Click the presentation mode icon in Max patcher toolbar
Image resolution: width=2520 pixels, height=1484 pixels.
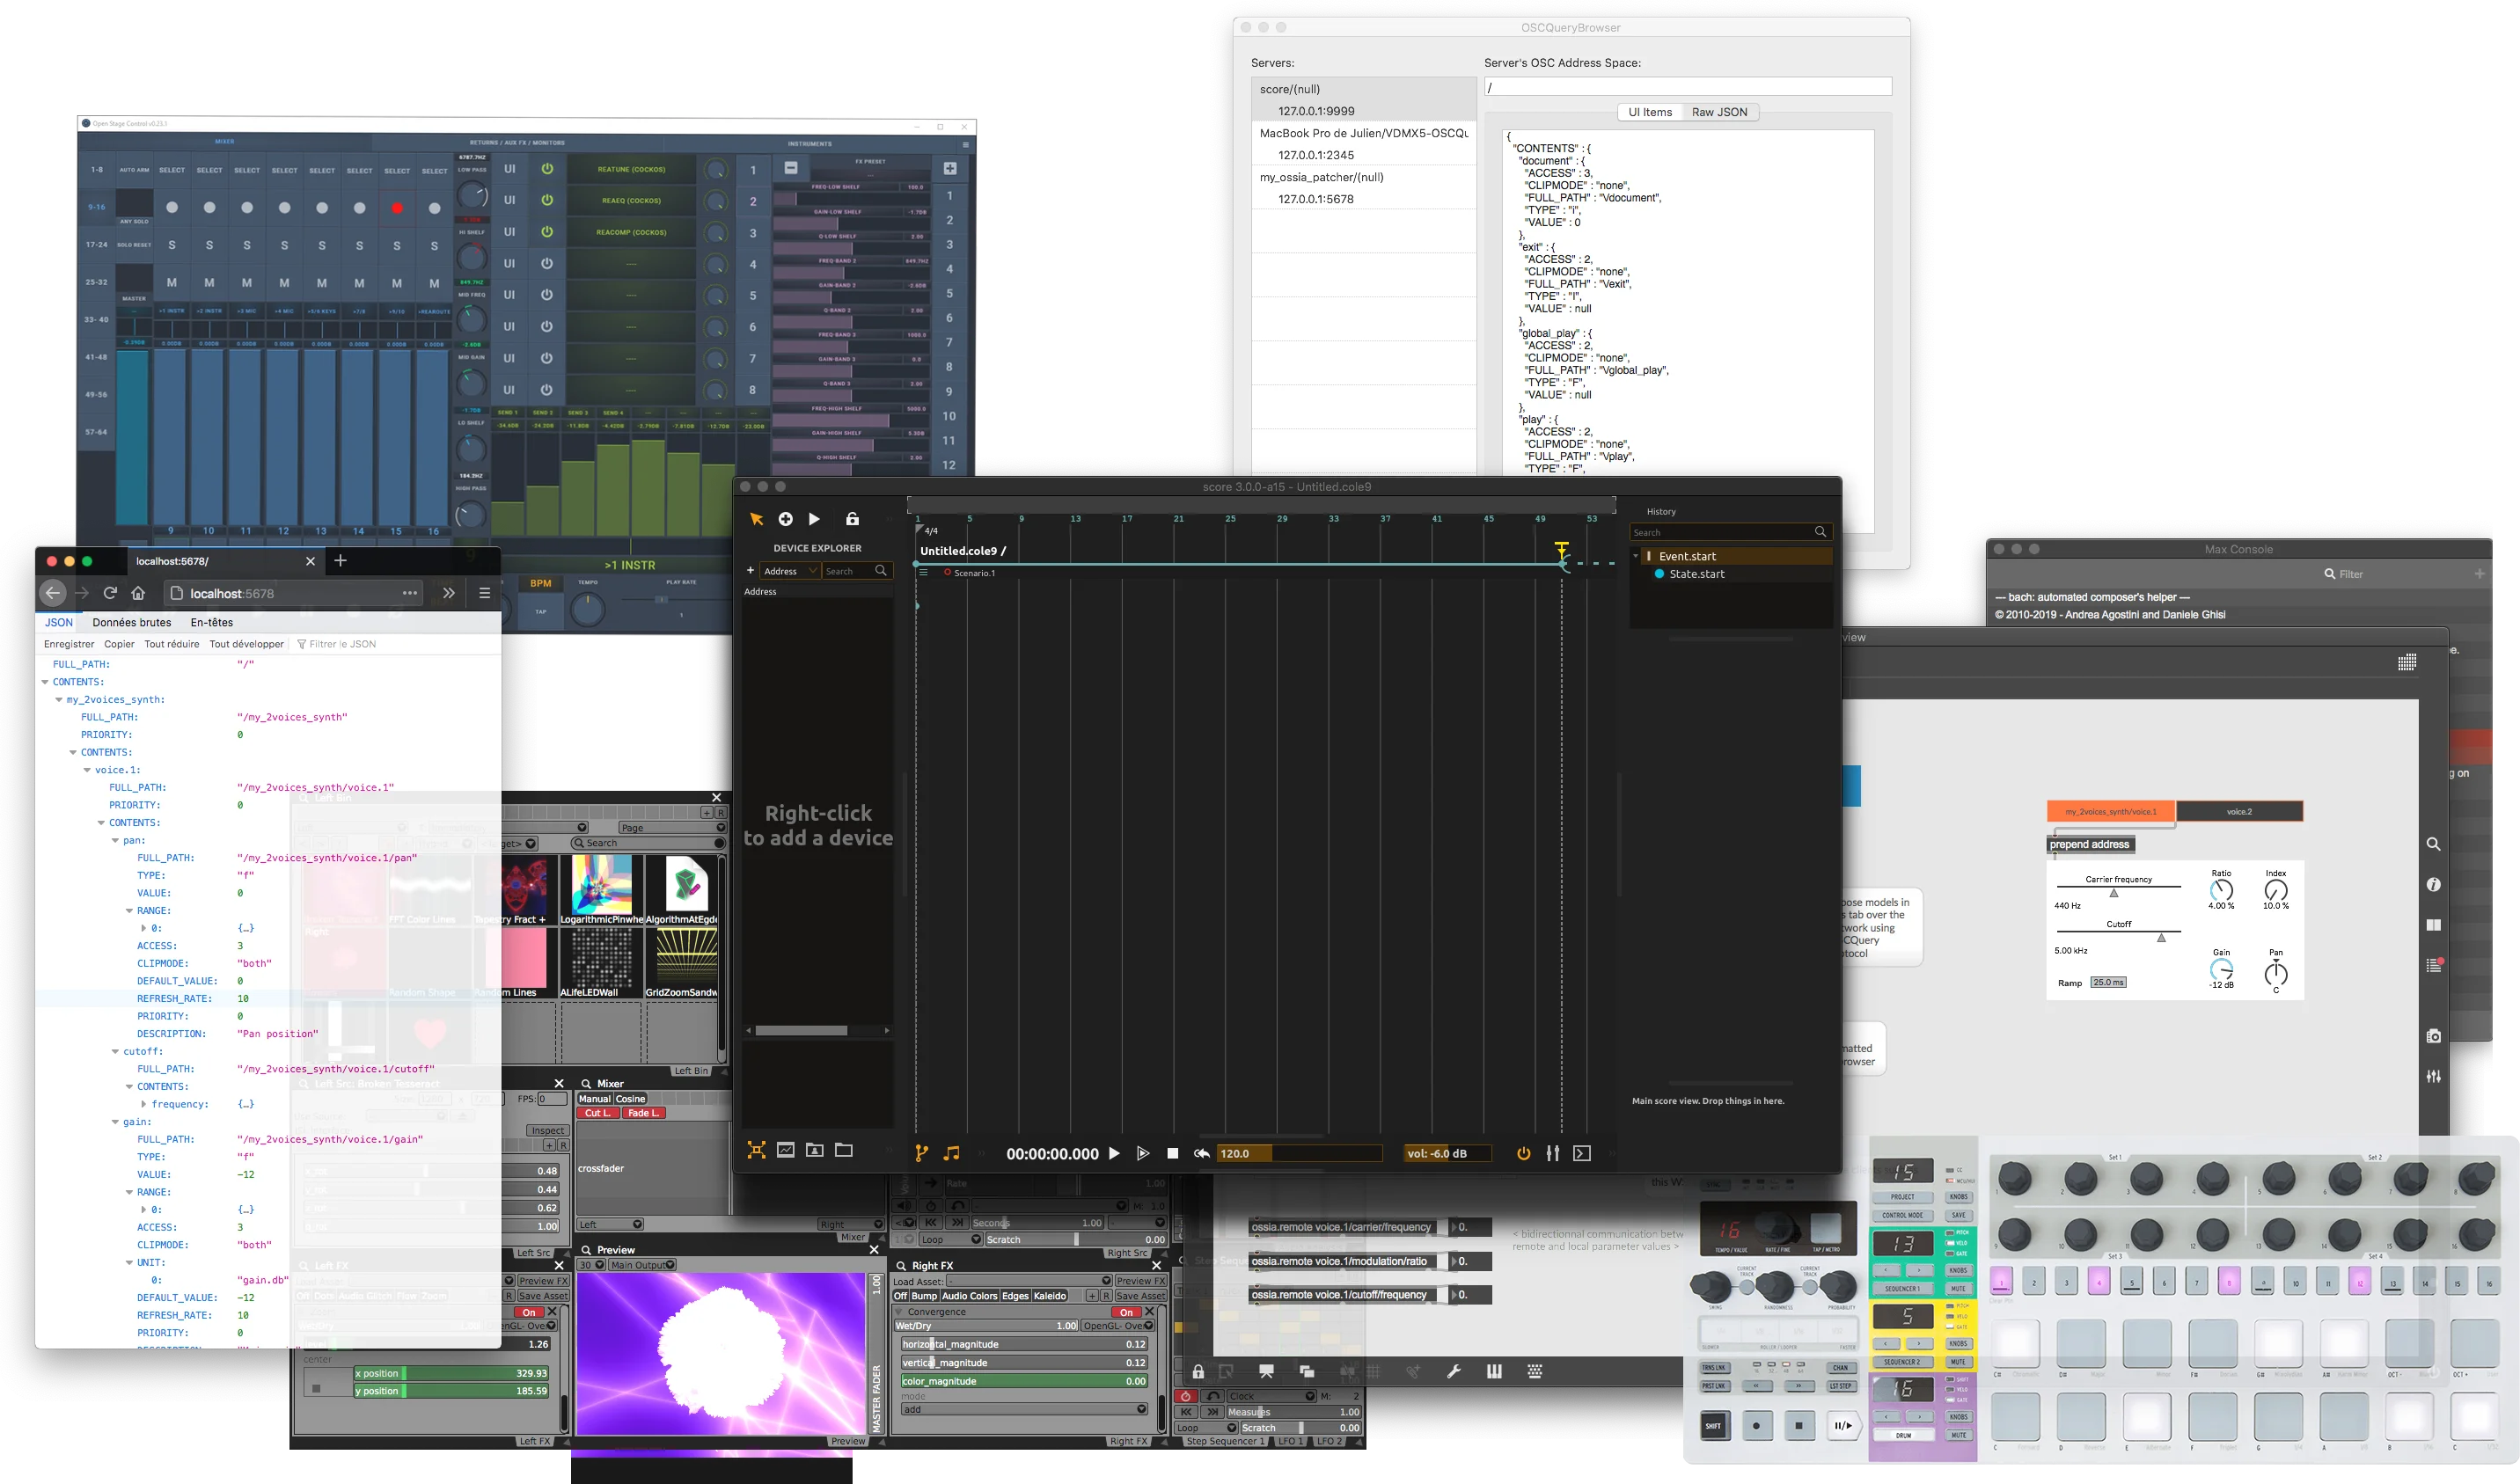pyautogui.click(x=1266, y=1371)
